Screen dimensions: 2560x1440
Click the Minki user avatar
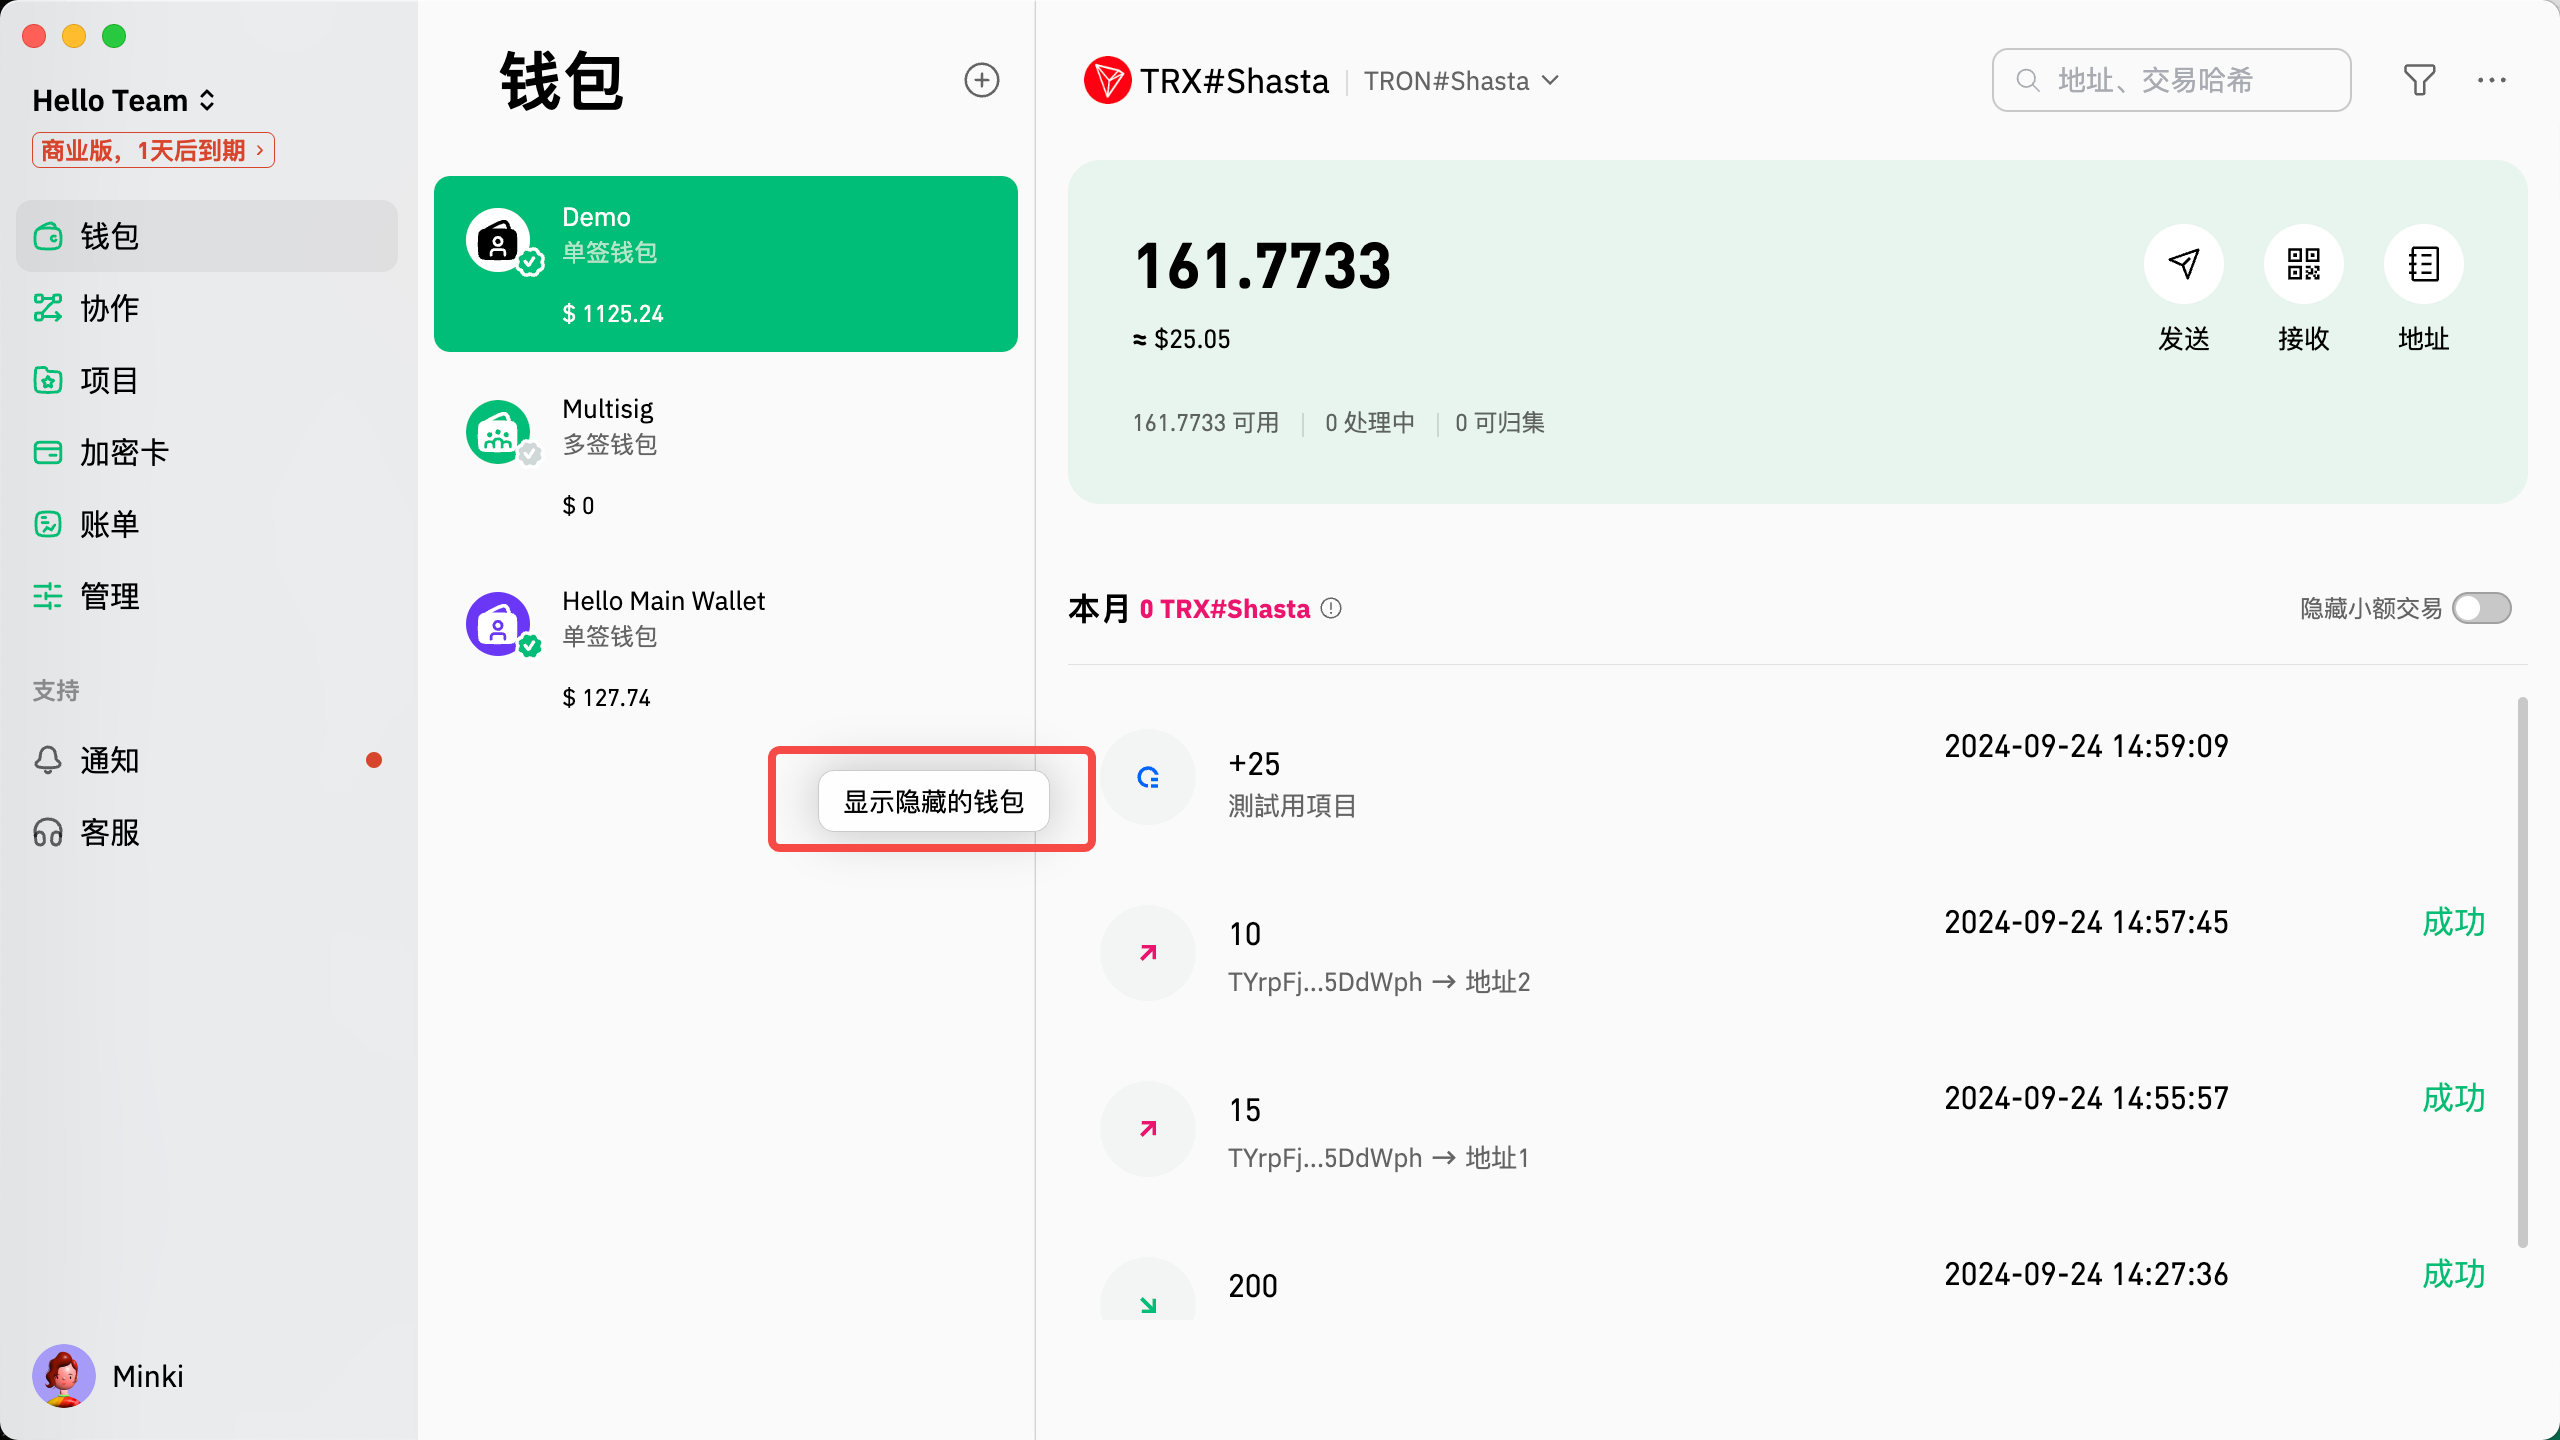[64, 1376]
